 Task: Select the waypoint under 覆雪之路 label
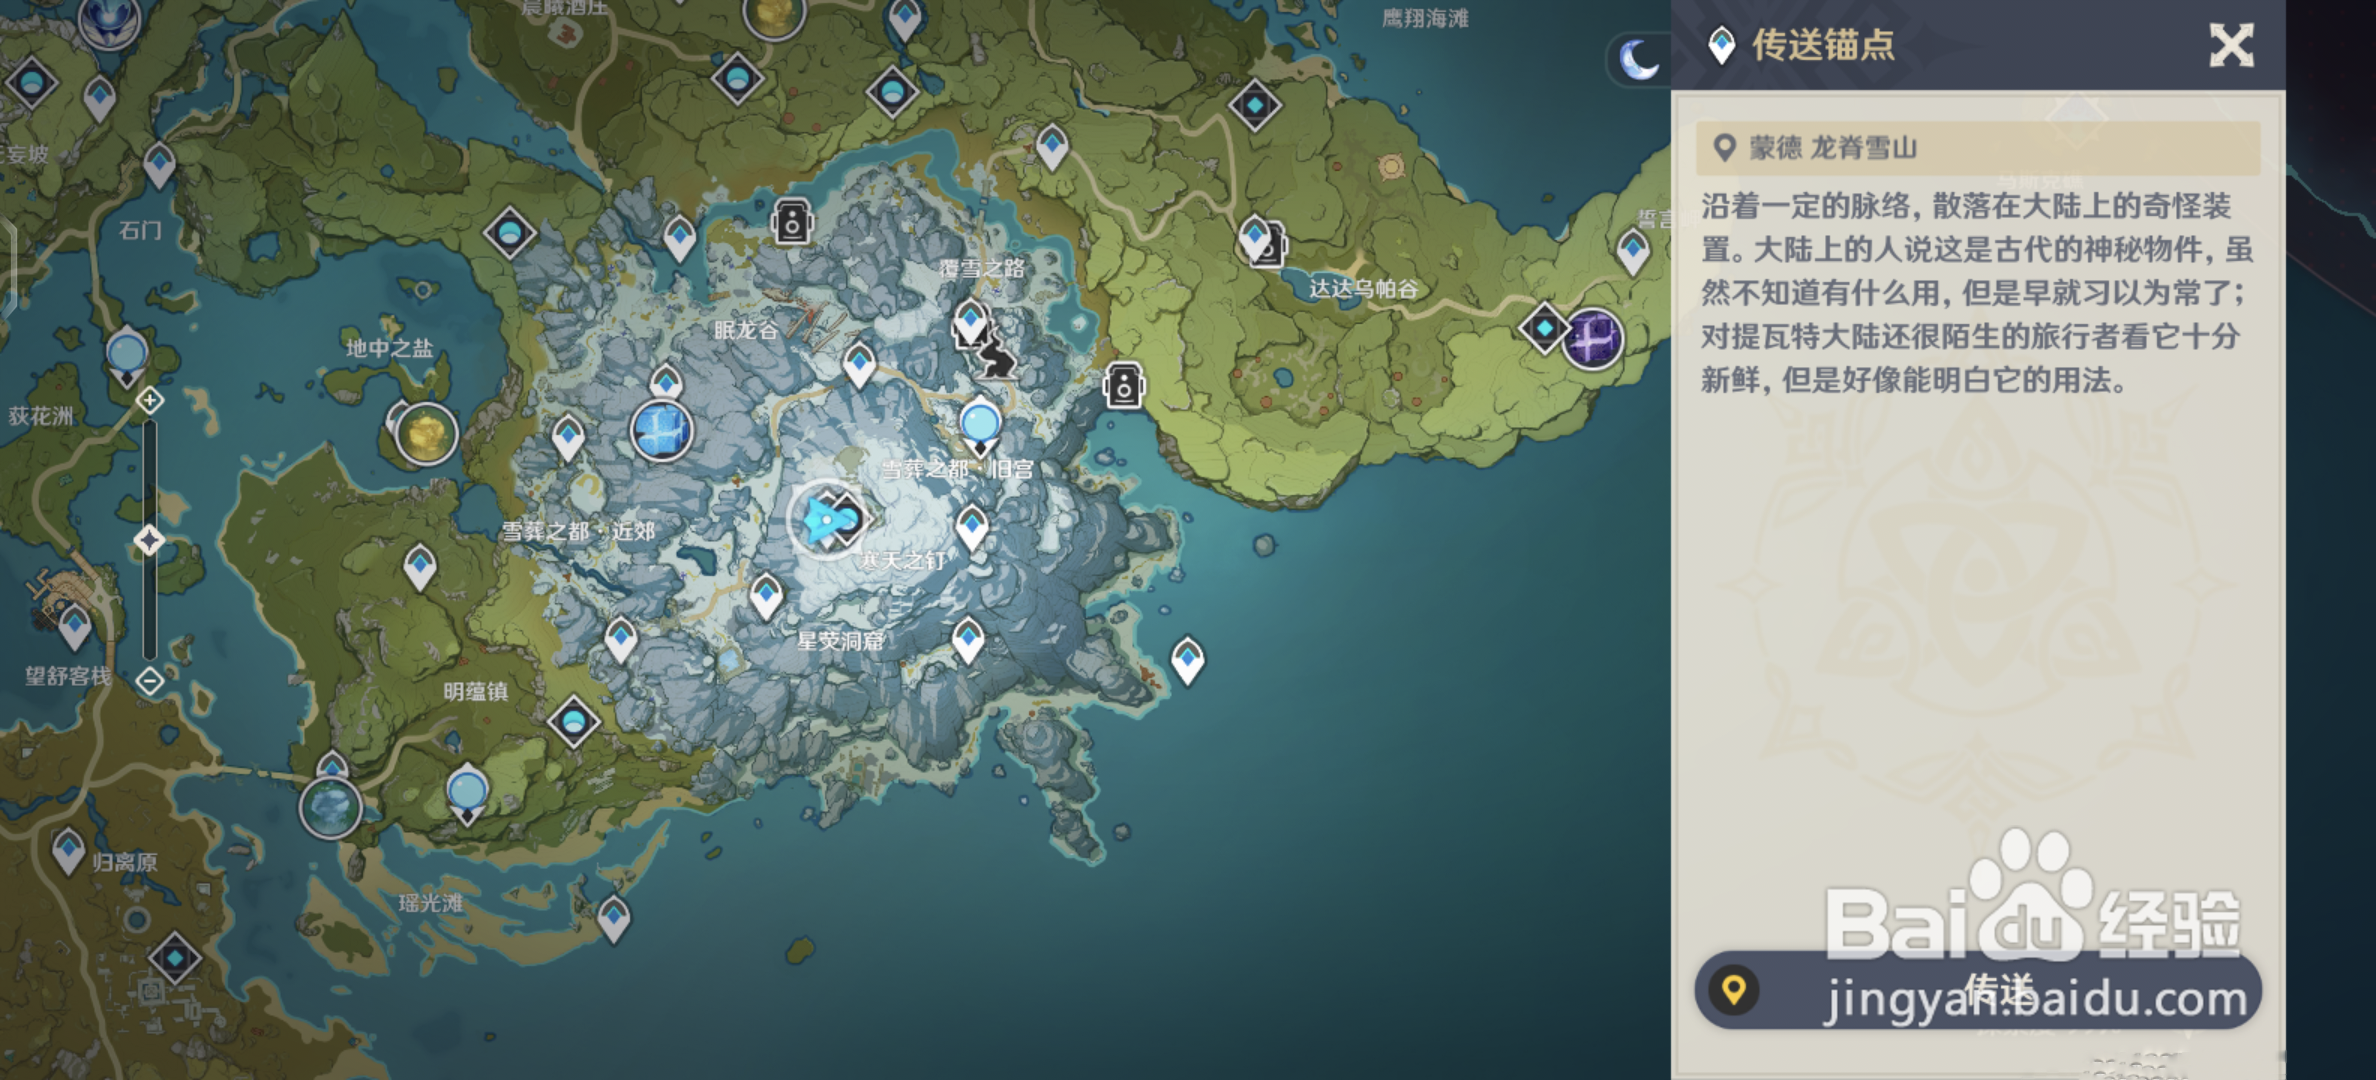point(970,322)
